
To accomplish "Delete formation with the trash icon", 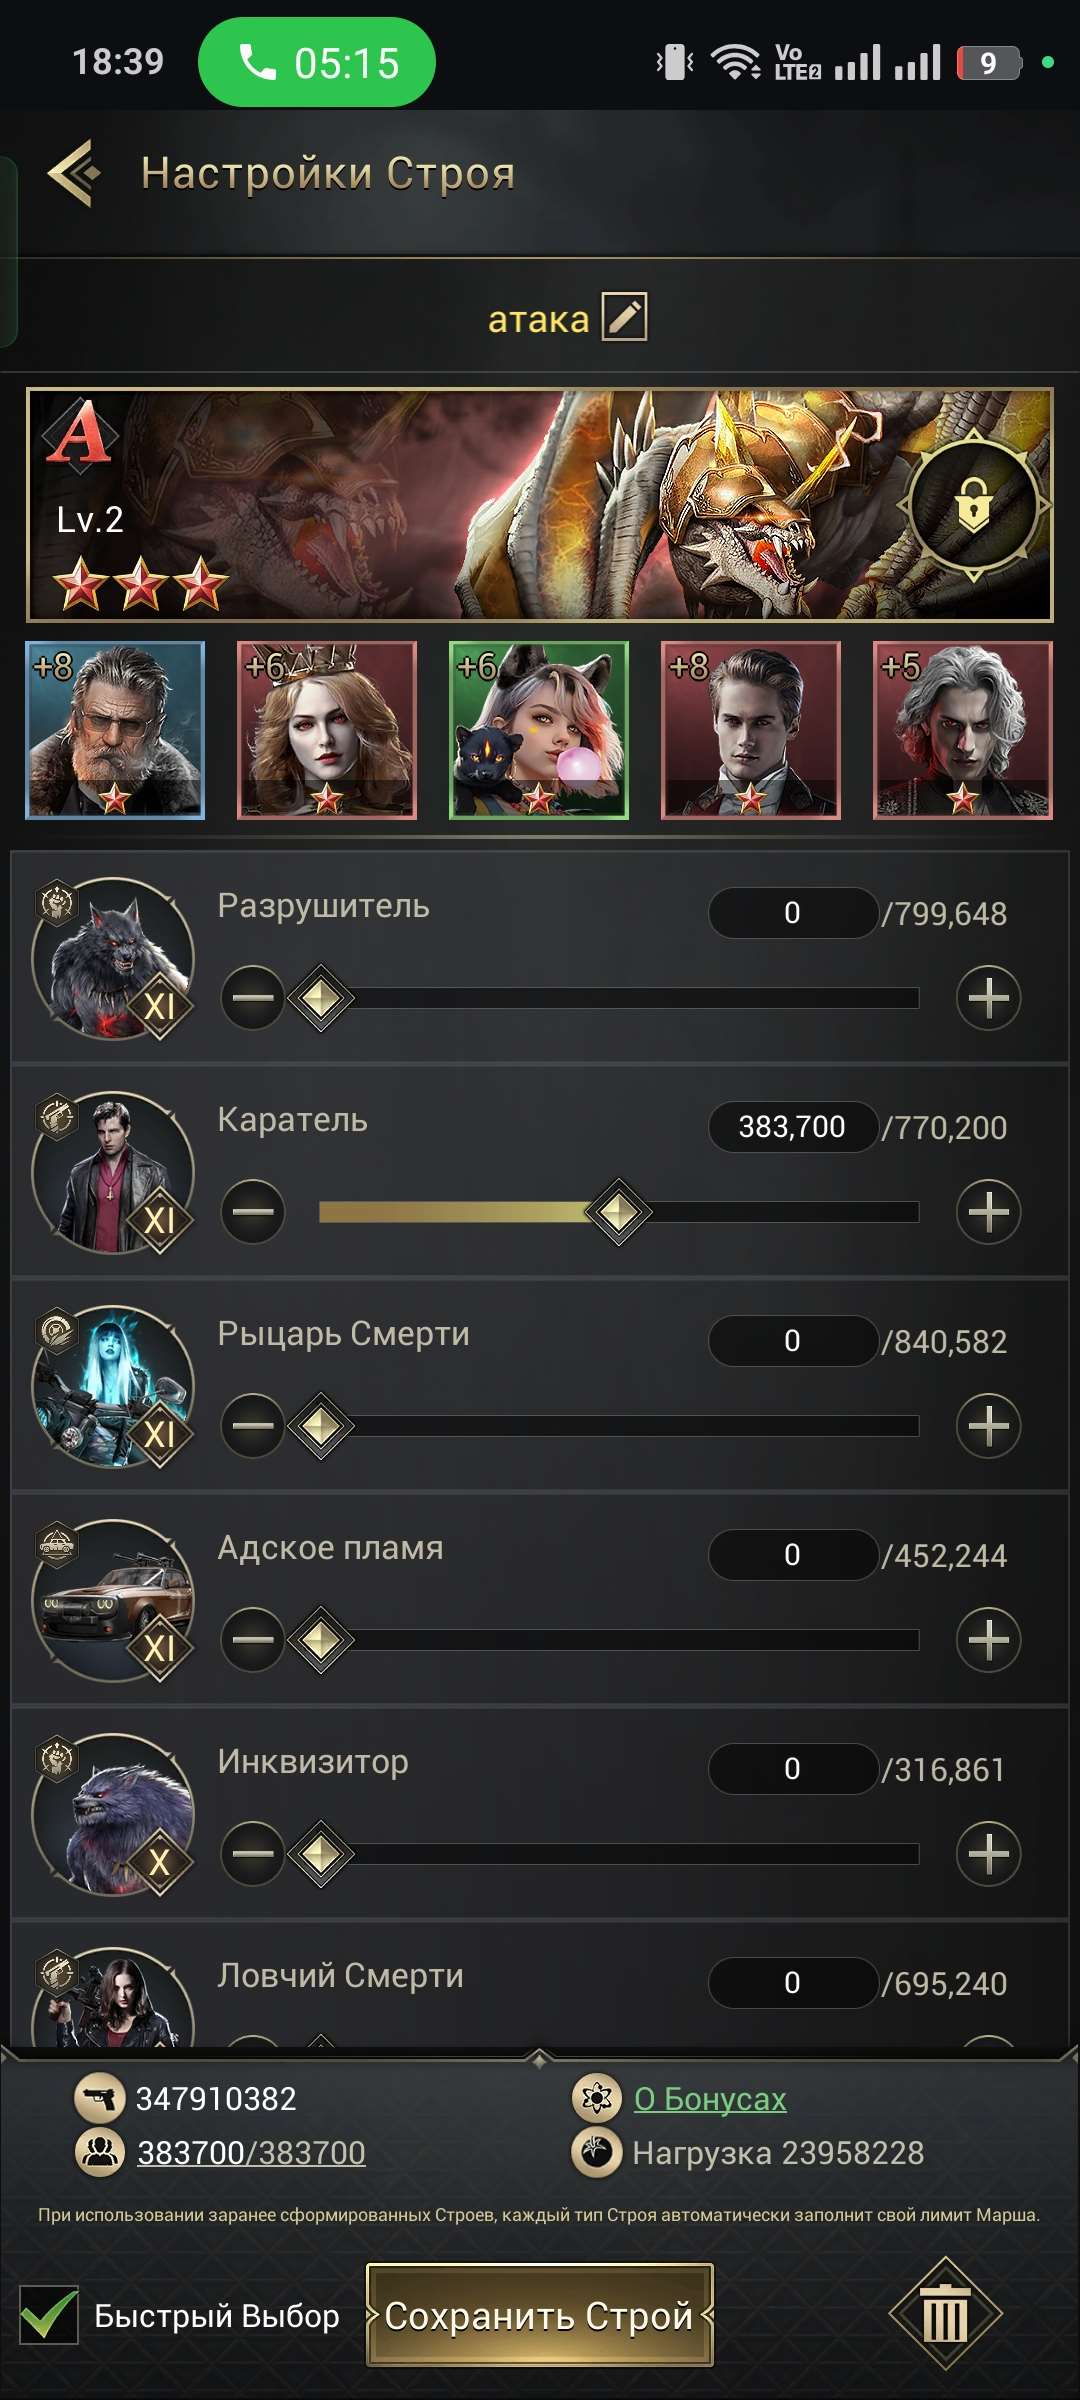I will [945, 2314].
